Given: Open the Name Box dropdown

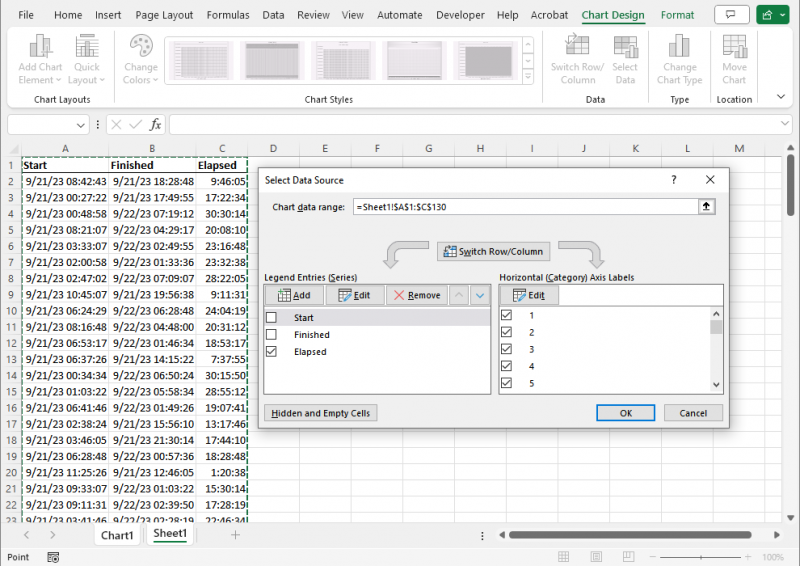Looking at the screenshot, I should [x=80, y=125].
